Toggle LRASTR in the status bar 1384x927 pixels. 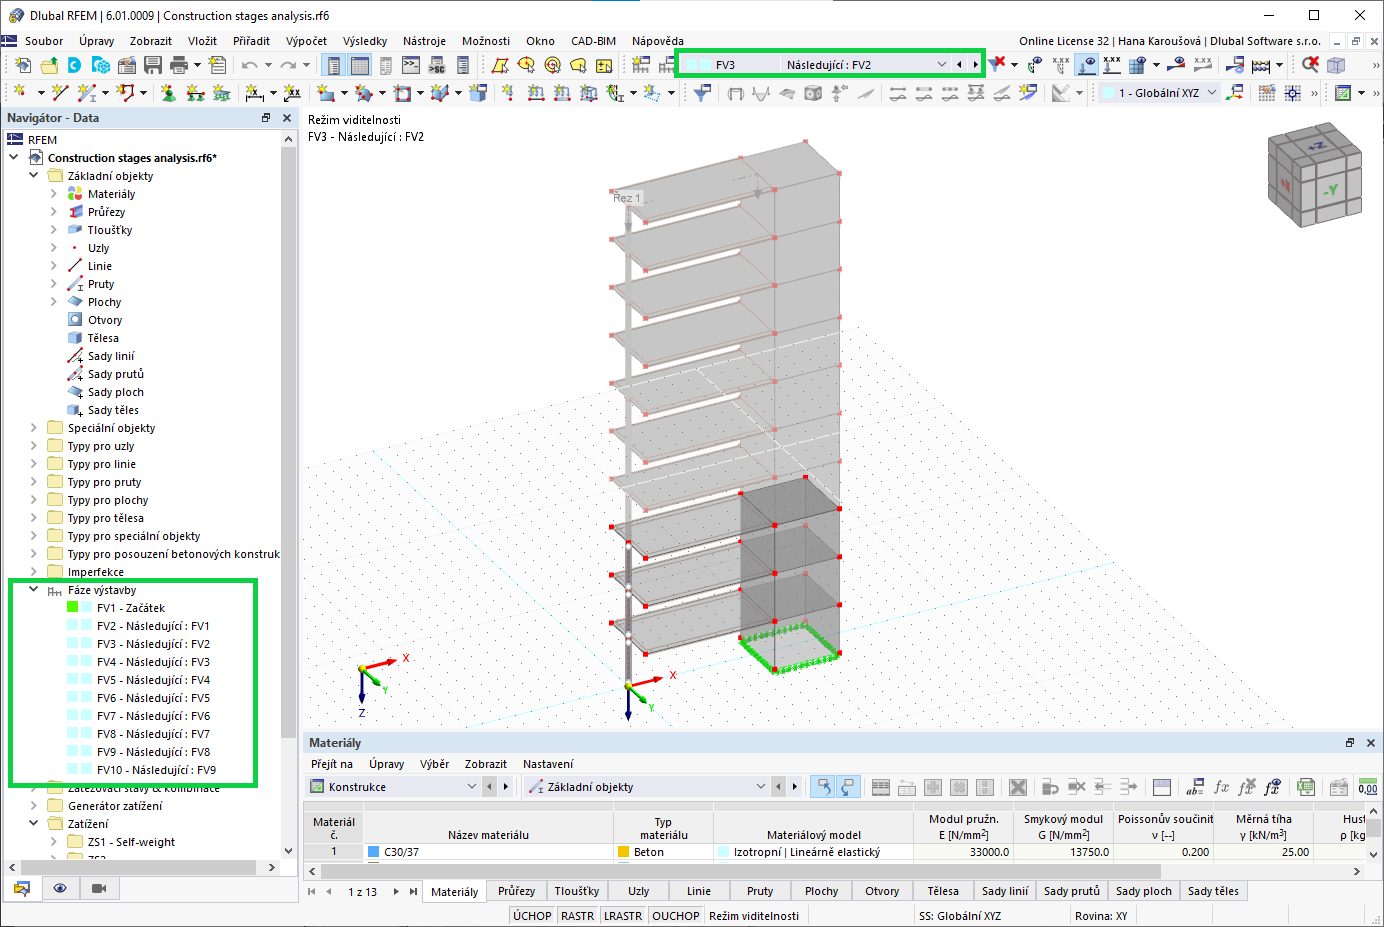click(623, 916)
